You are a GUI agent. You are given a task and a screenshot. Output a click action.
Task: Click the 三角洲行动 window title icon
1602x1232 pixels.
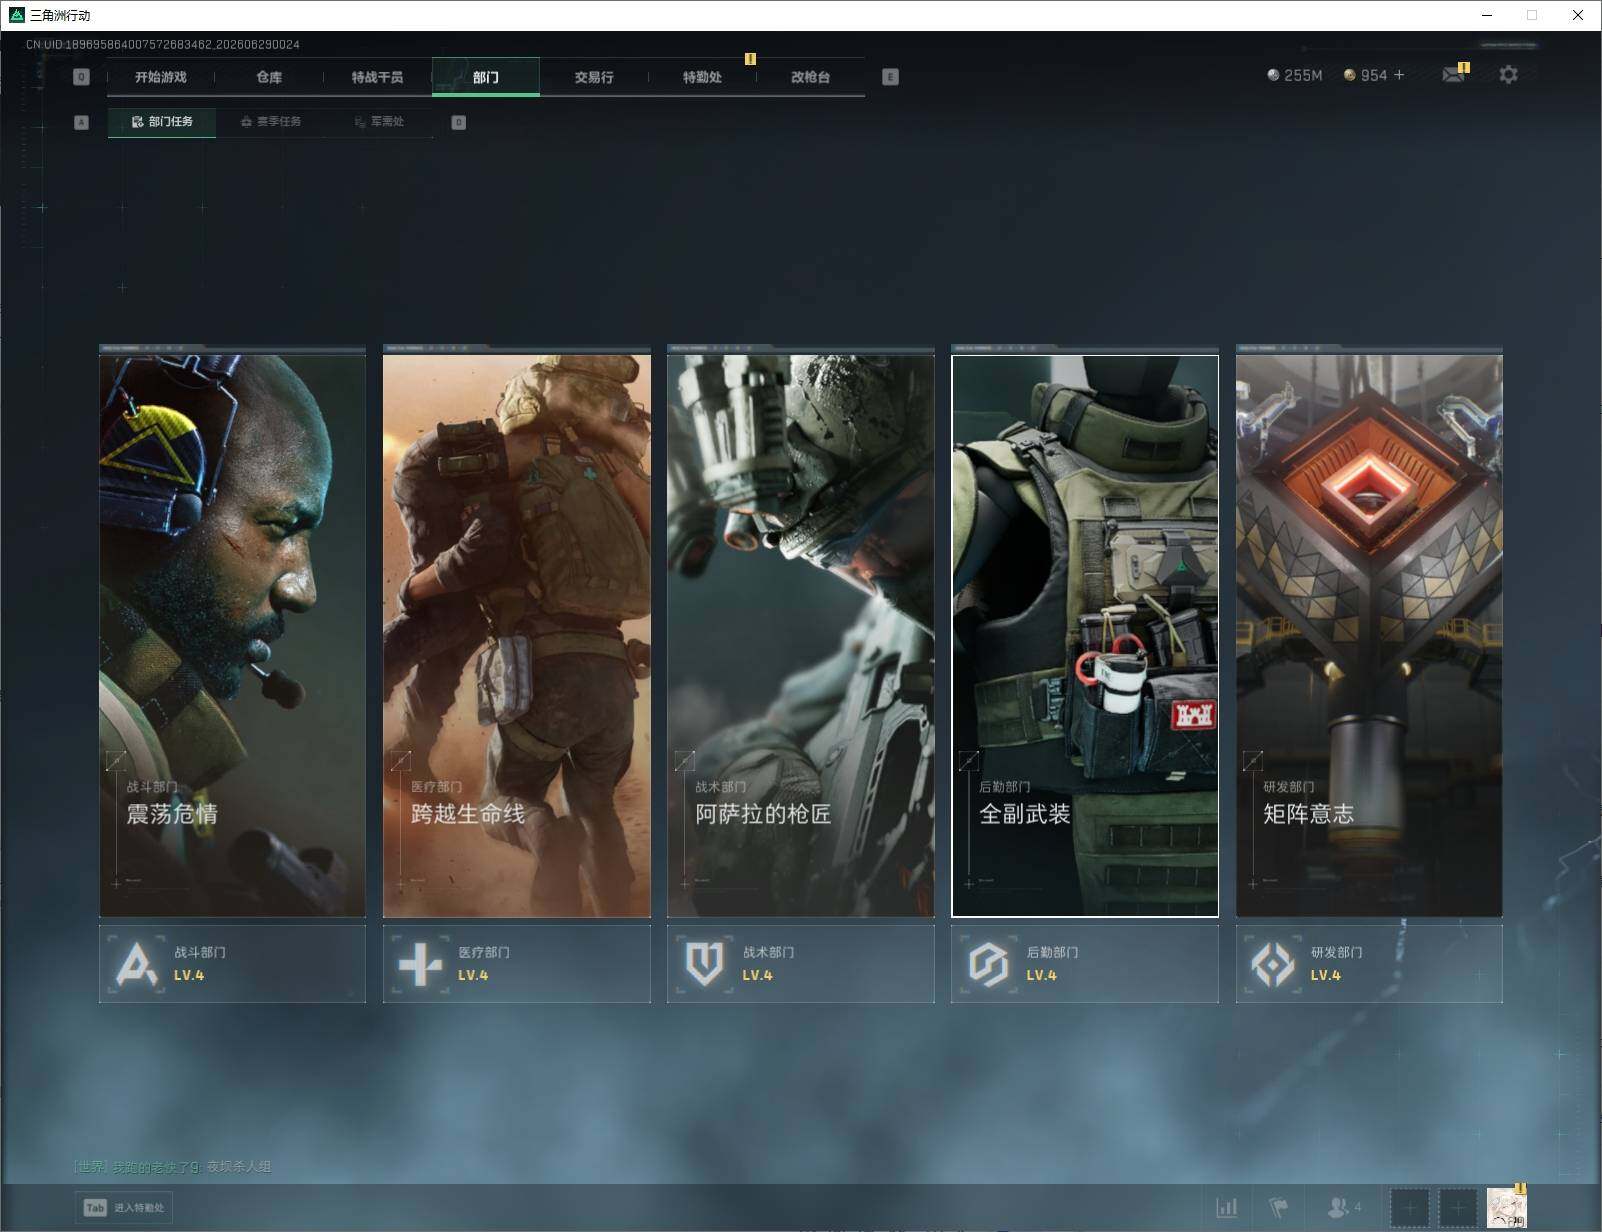[x=15, y=15]
